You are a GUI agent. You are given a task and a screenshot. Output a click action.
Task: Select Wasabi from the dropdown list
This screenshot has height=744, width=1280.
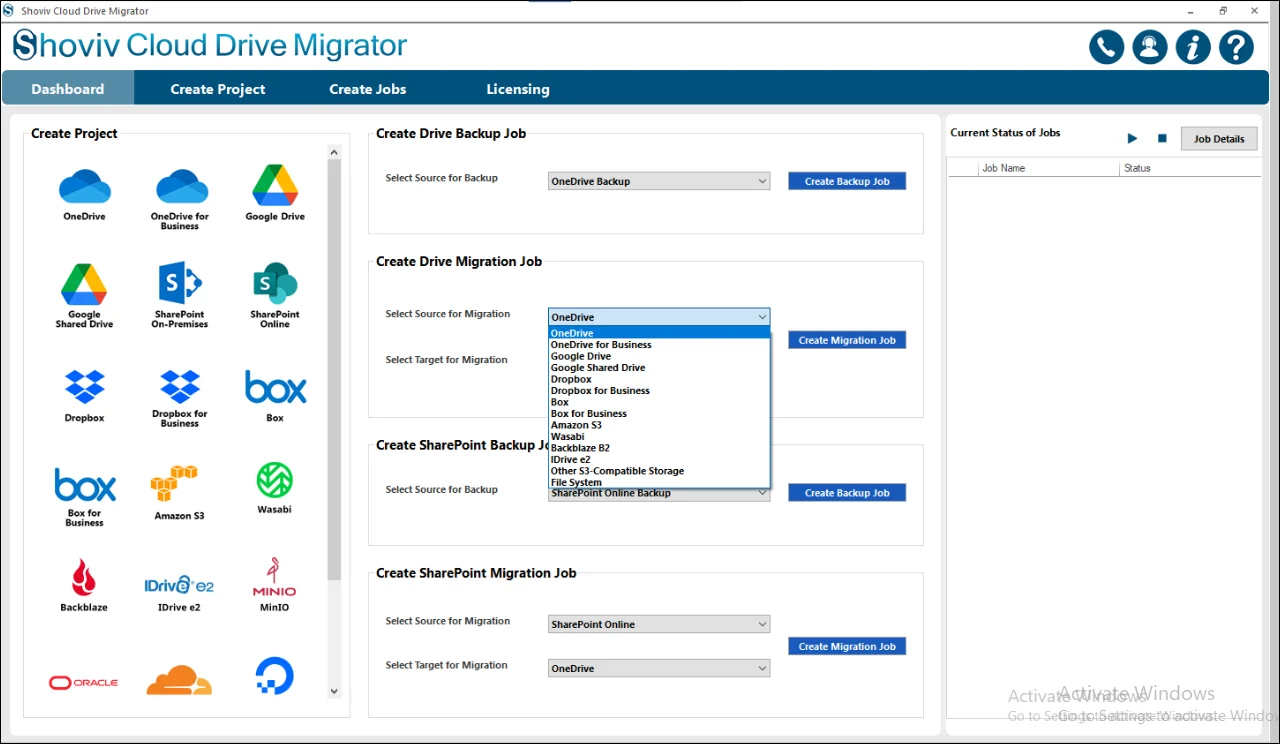pos(659,437)
